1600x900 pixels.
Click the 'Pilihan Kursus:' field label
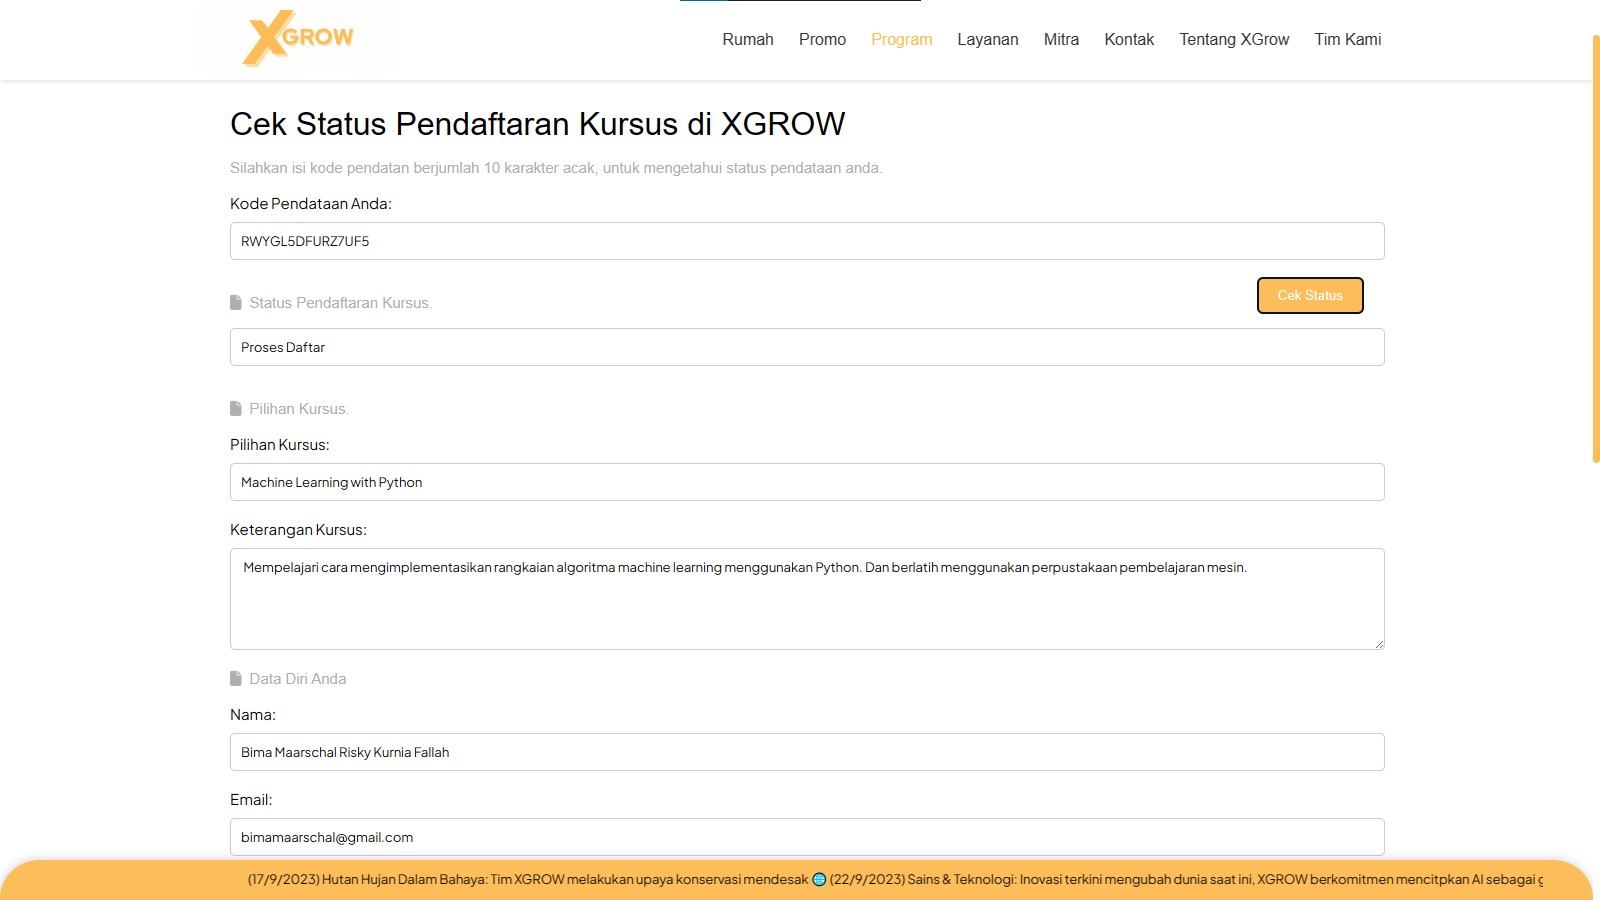click(x=280, y=445)
